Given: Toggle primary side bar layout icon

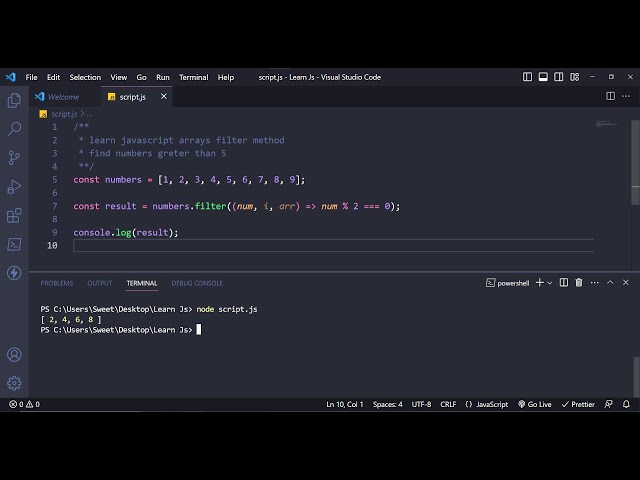Looking at the screenshot, I should (527, 77).
